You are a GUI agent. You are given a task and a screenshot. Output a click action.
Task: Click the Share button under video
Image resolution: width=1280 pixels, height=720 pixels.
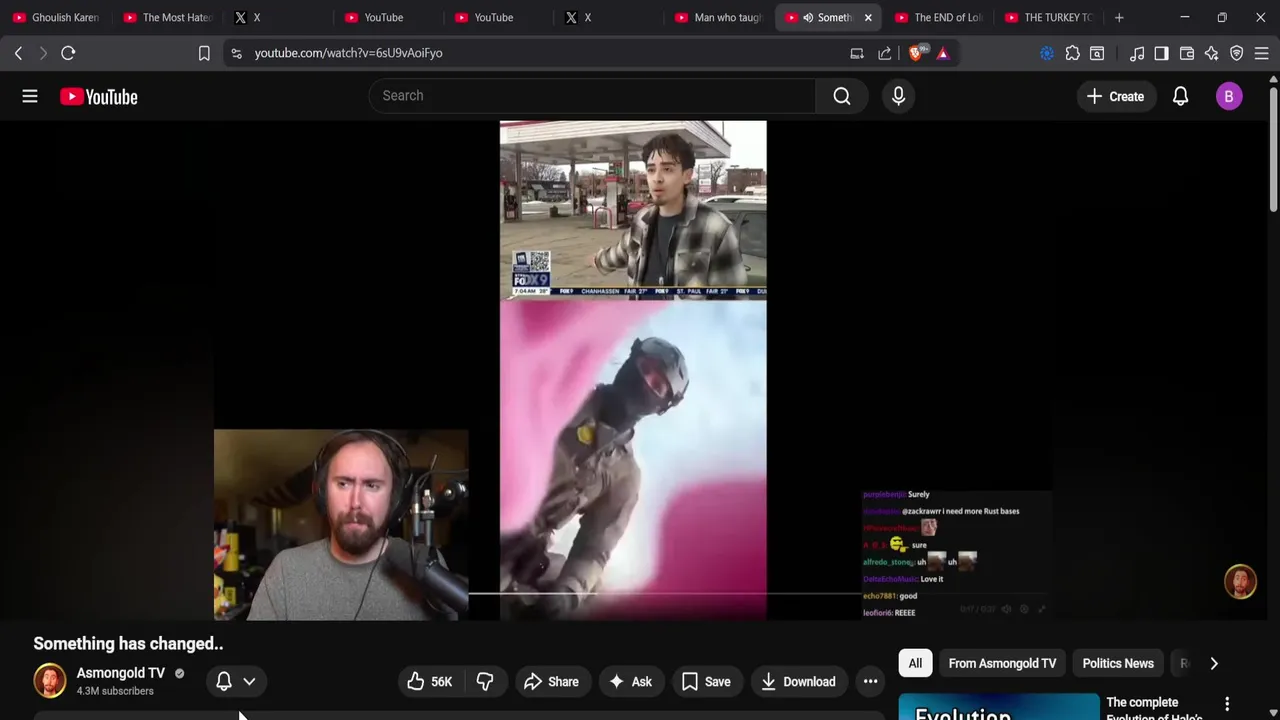[x=551, y=681]
